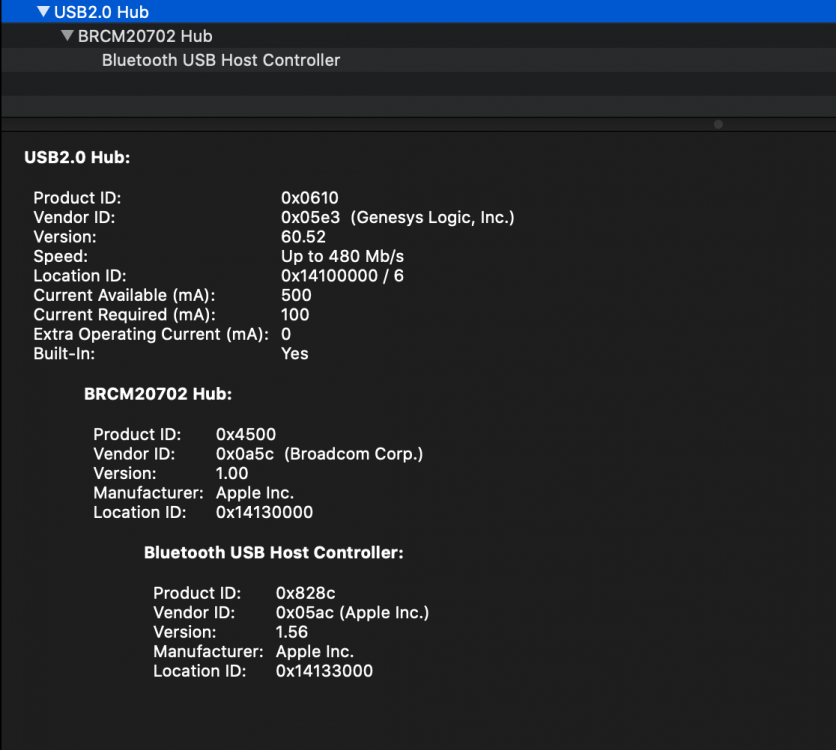Click the 'BRCM20702 Hub:' details heading
The width and height of the screenshot is (836, 750).
(x=158, y=394)
